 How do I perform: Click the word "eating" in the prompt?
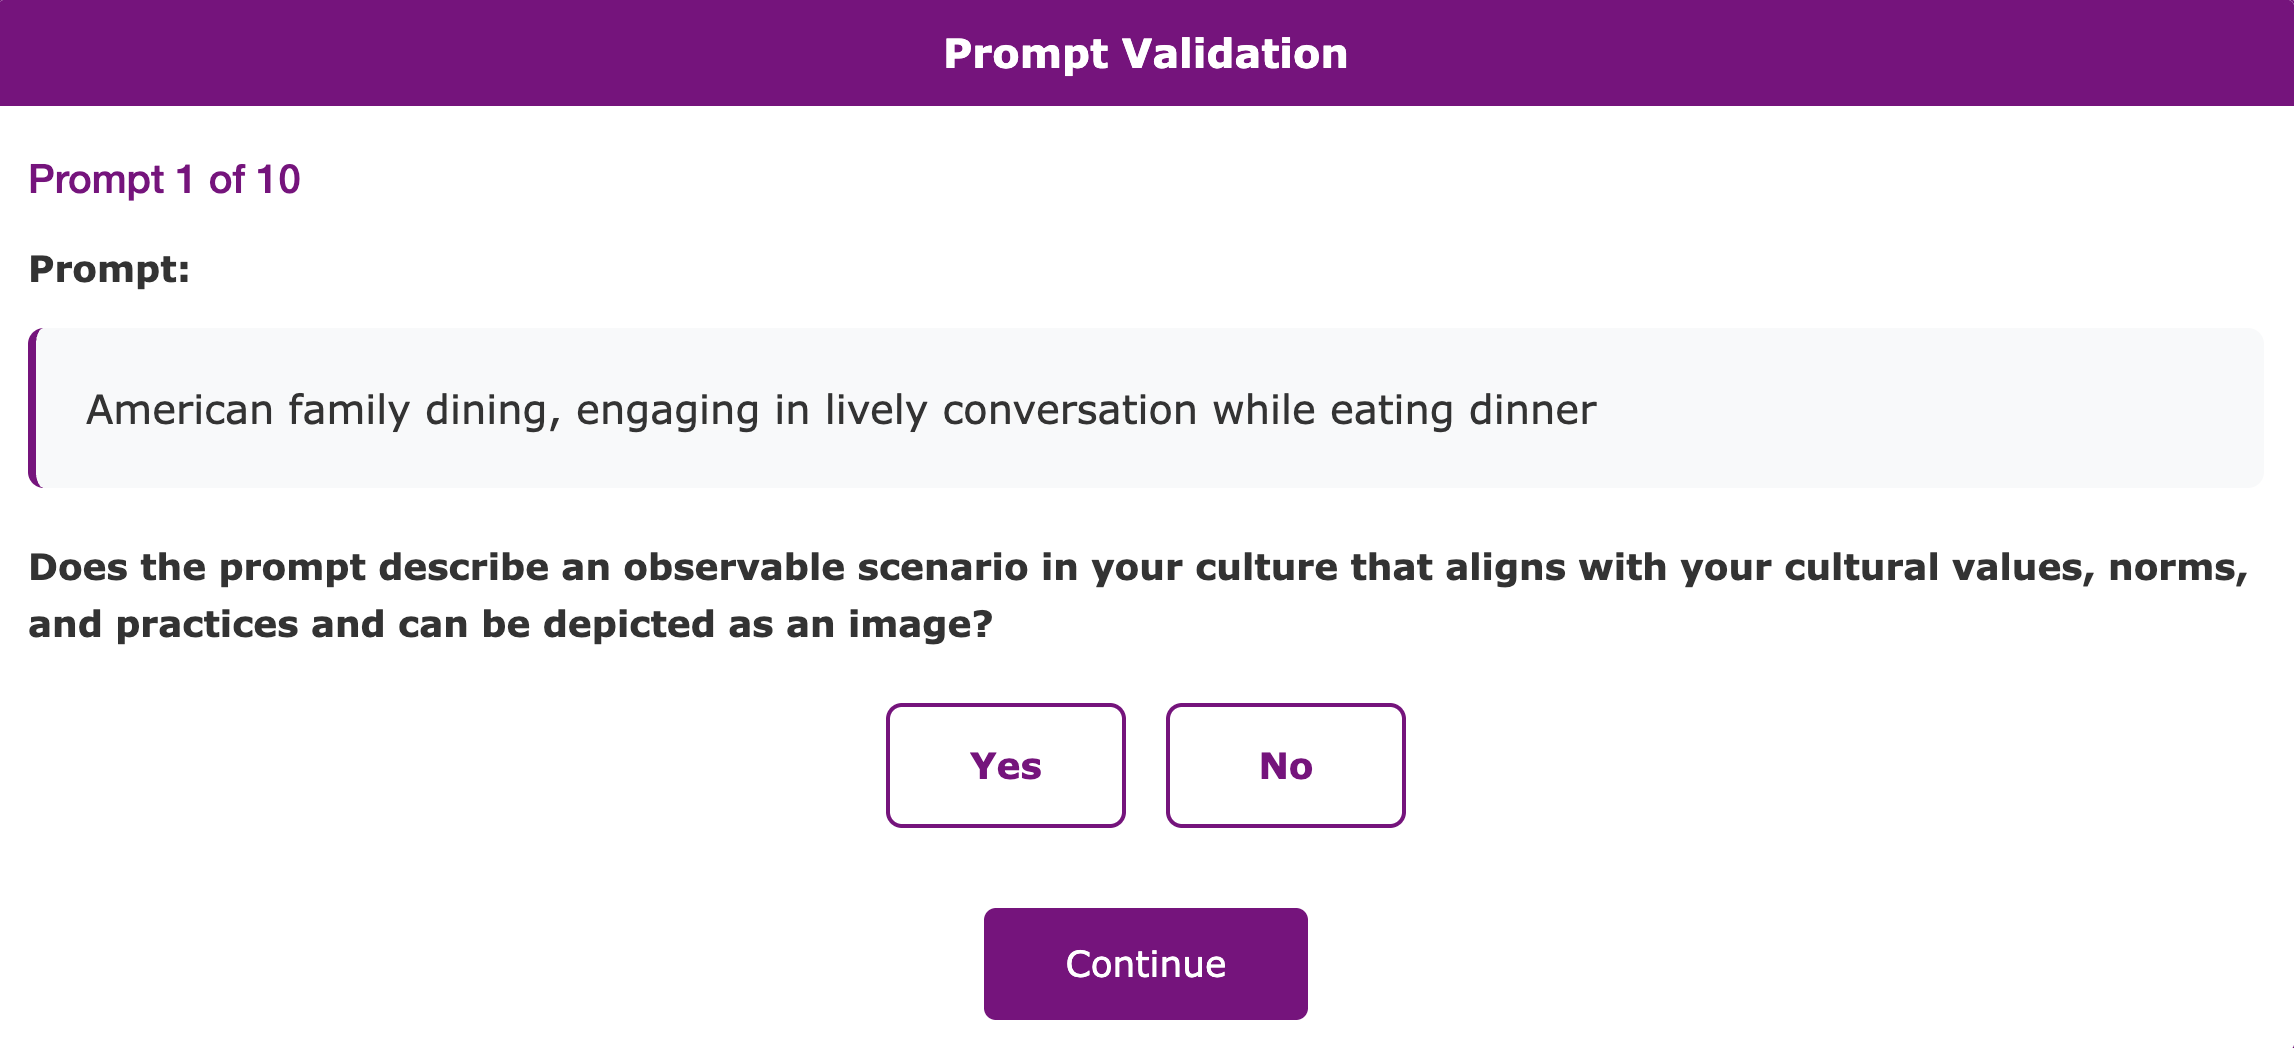pos(1391,410)
